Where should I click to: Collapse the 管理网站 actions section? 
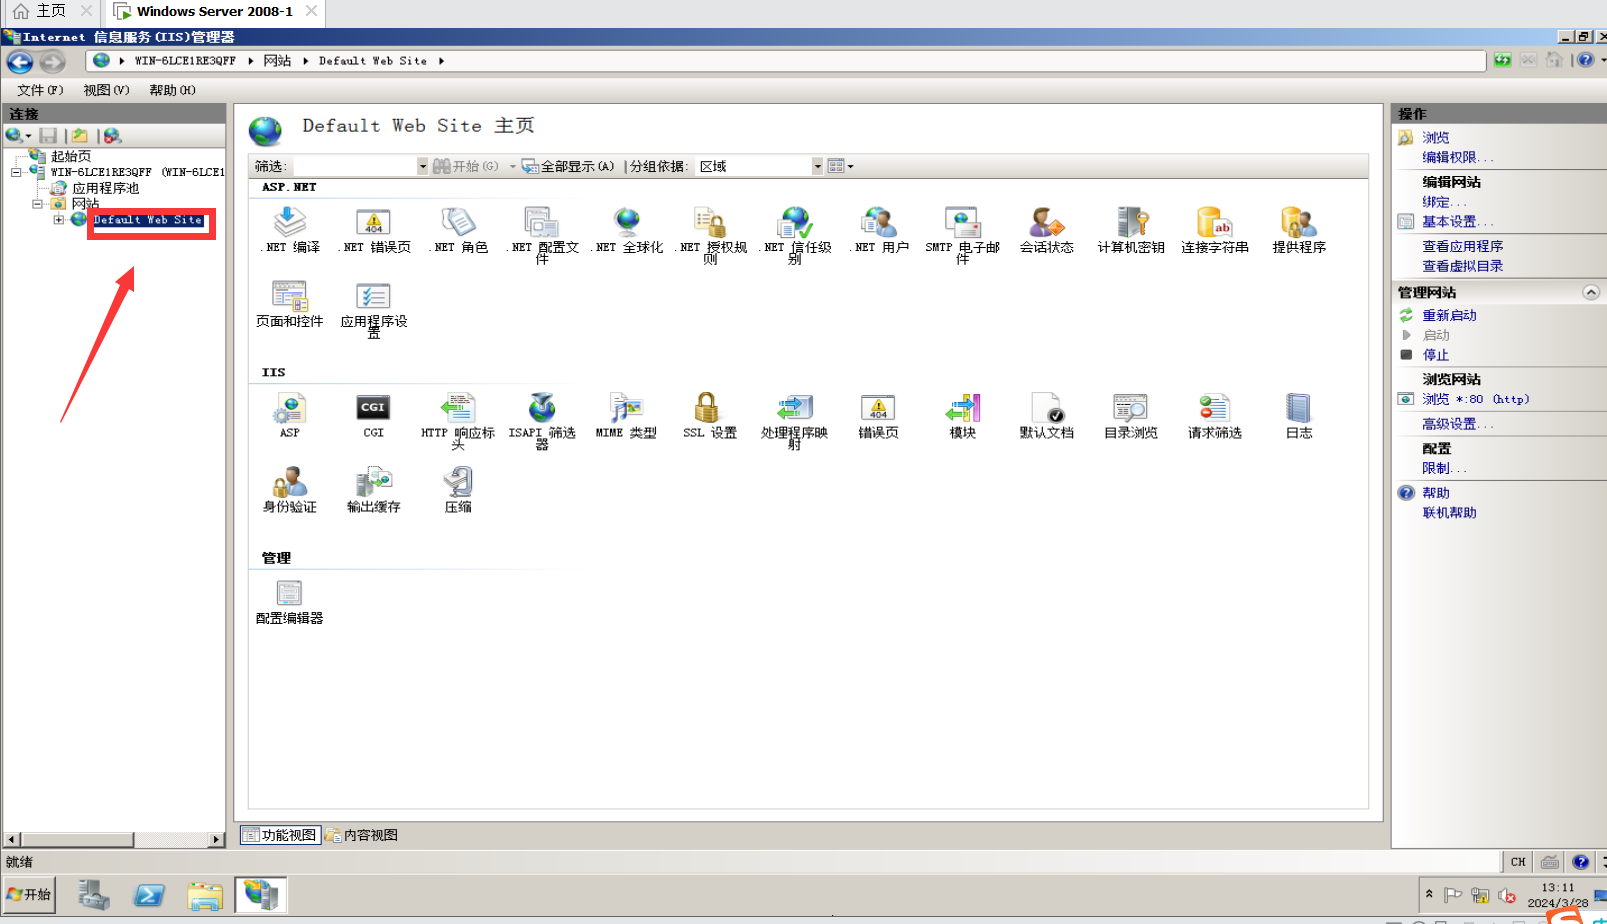(x=1591, y=292)
